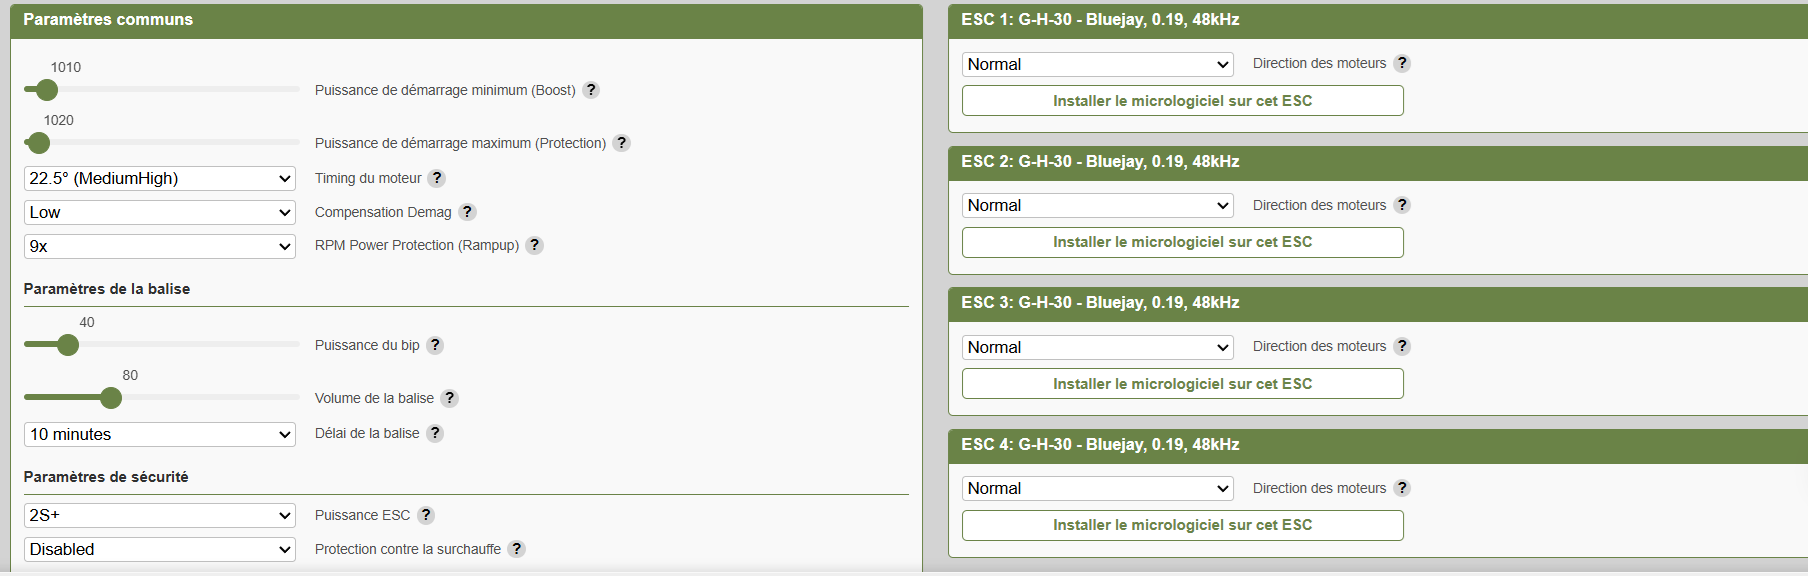This screenshot has width=1808, height=576.
Task: Open ESC 1 Direction des moteurs help
Action: coord(1402,63)
